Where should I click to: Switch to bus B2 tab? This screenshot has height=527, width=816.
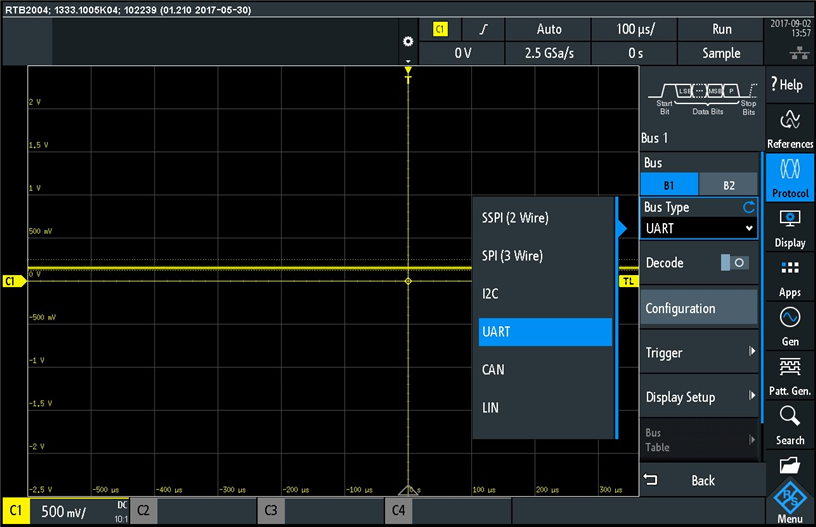[x=728, y=184]
